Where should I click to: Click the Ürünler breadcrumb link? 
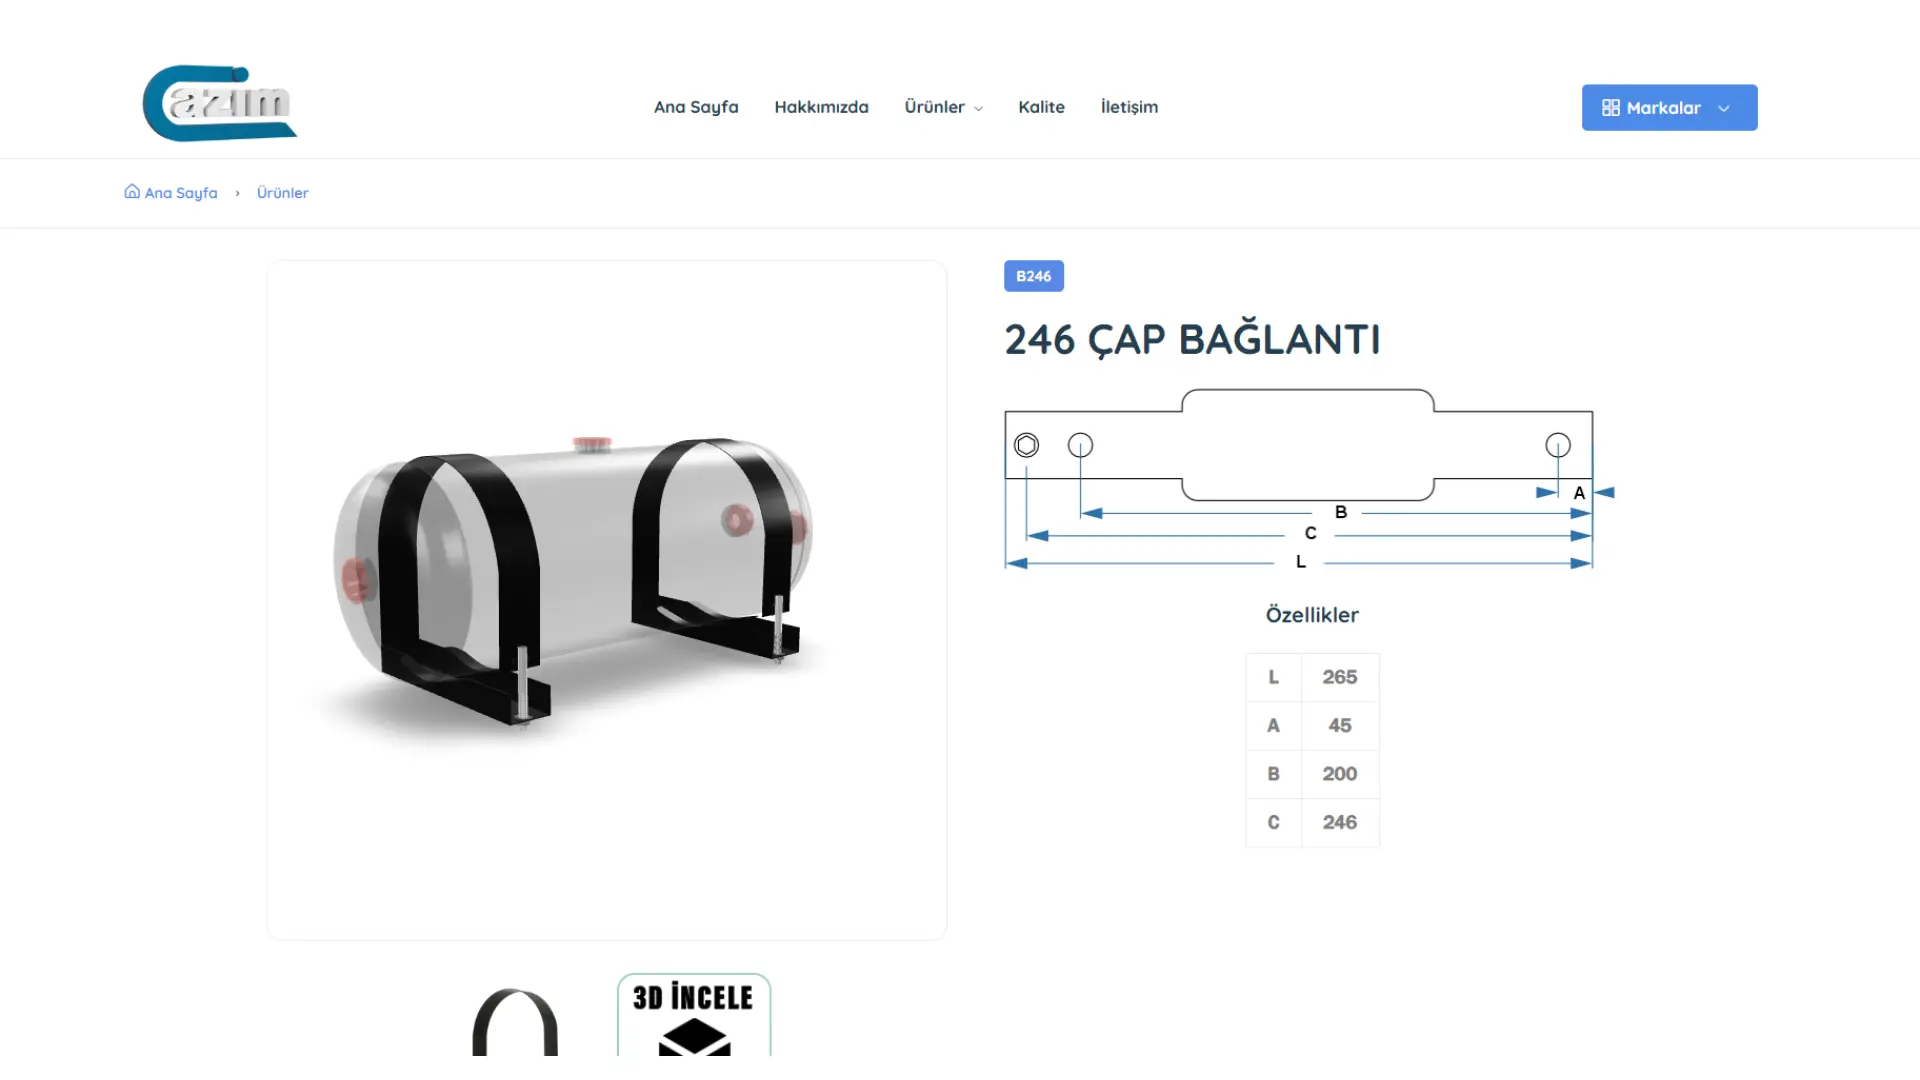pyautogui.click(x=283, y=193)
